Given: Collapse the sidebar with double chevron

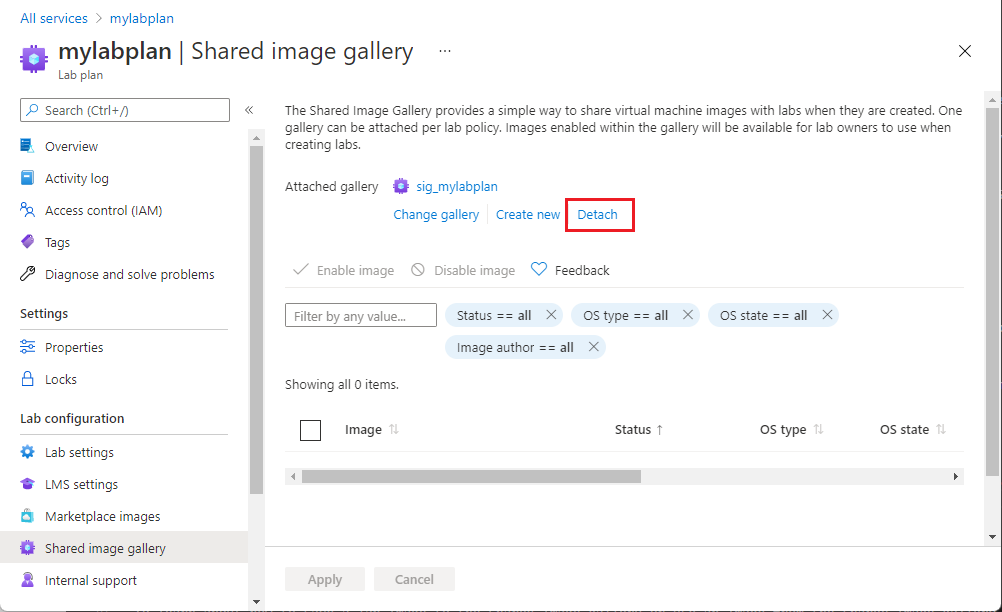Looking at the screenshot, I should [x=249, y=110].
